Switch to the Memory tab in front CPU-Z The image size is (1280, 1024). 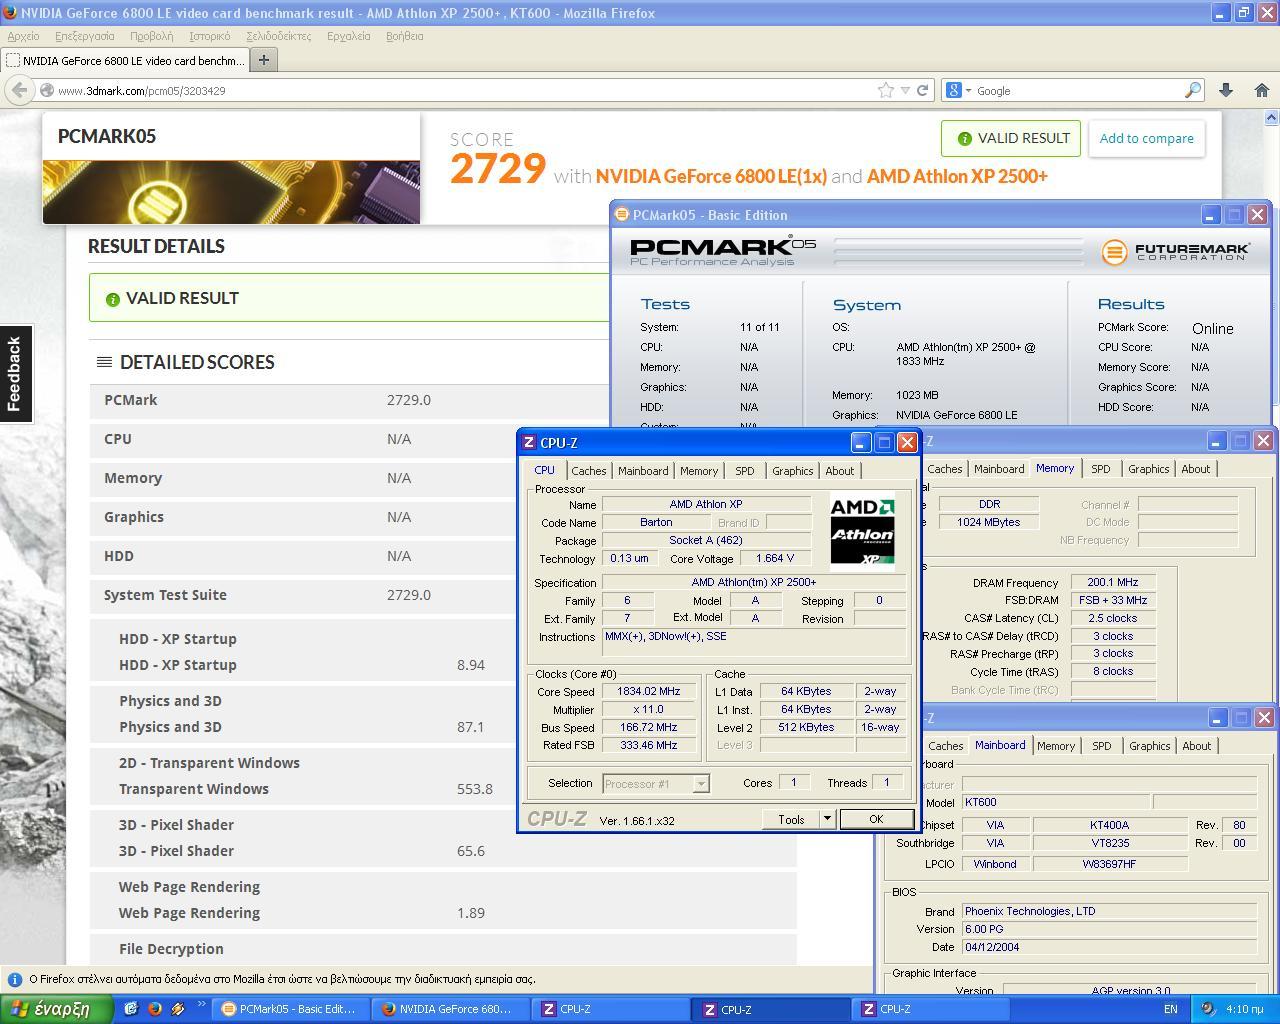coord(699,471)
